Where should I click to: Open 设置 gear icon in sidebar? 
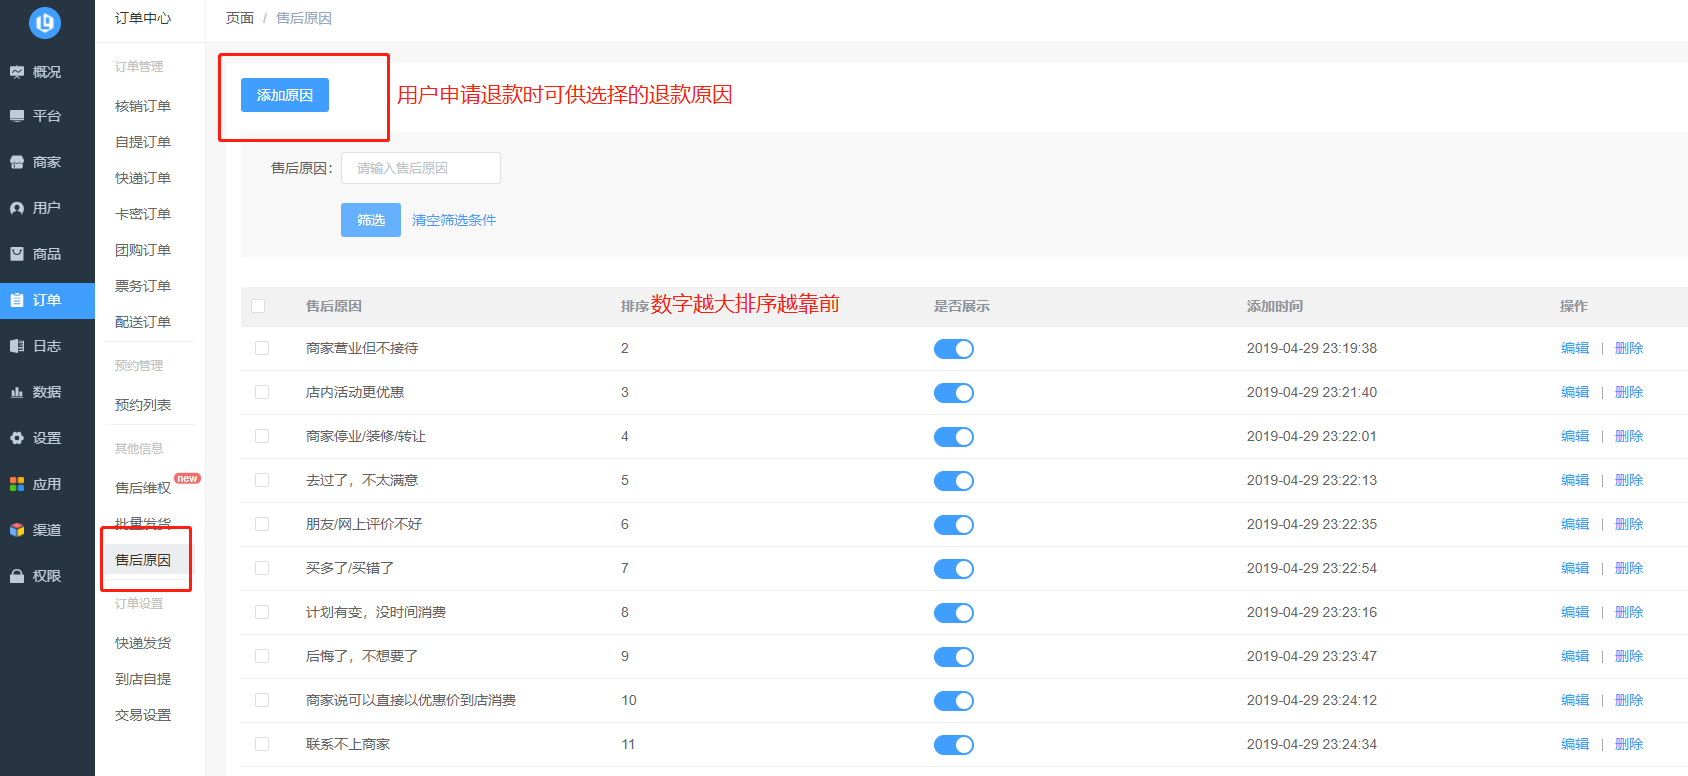[x=17, y=438]
